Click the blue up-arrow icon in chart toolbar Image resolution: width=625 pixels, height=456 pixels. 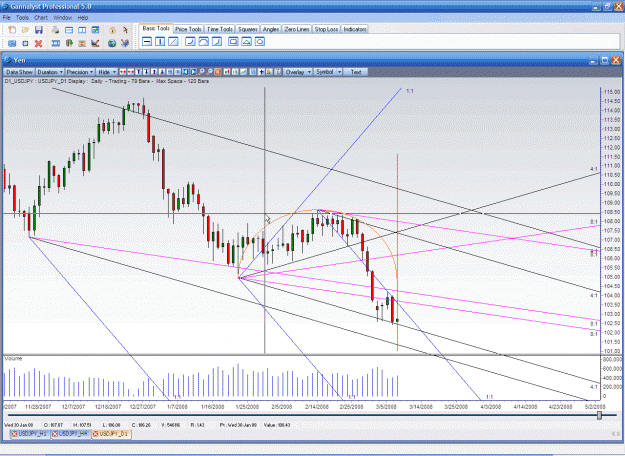261,72
